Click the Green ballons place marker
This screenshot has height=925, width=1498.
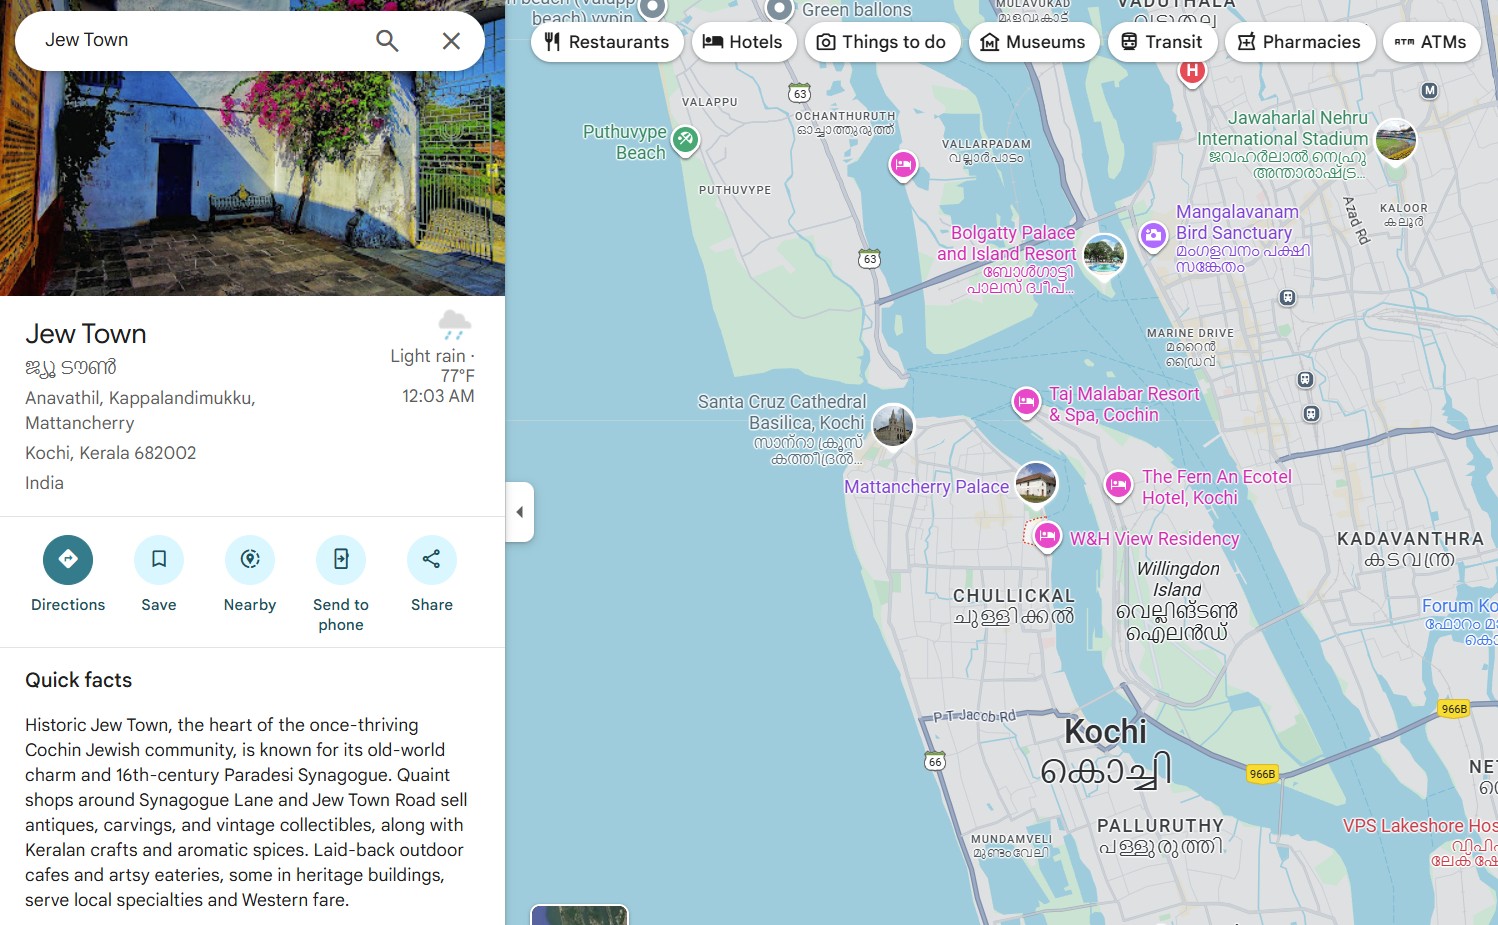779,10
